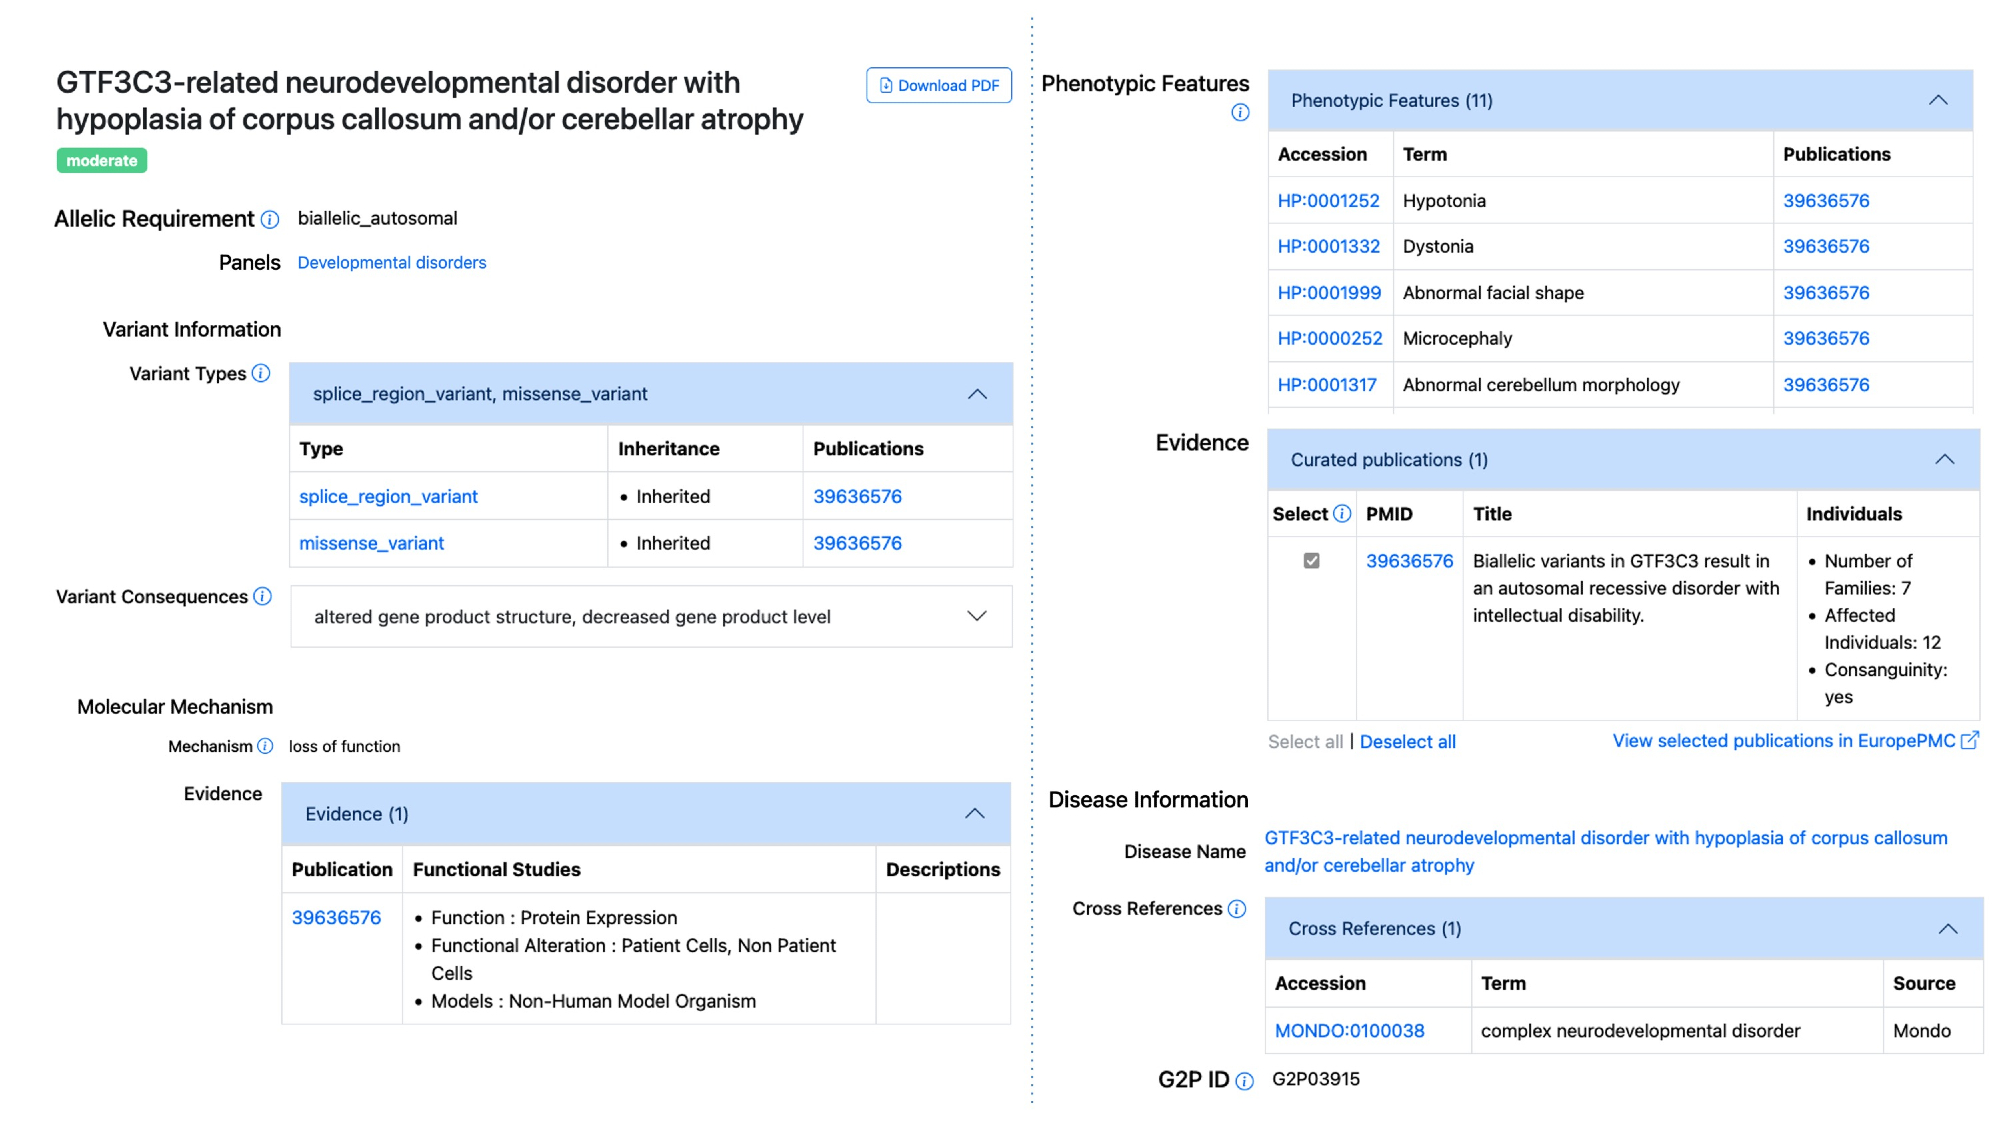Click the Select column info icon

(1342, 514)
